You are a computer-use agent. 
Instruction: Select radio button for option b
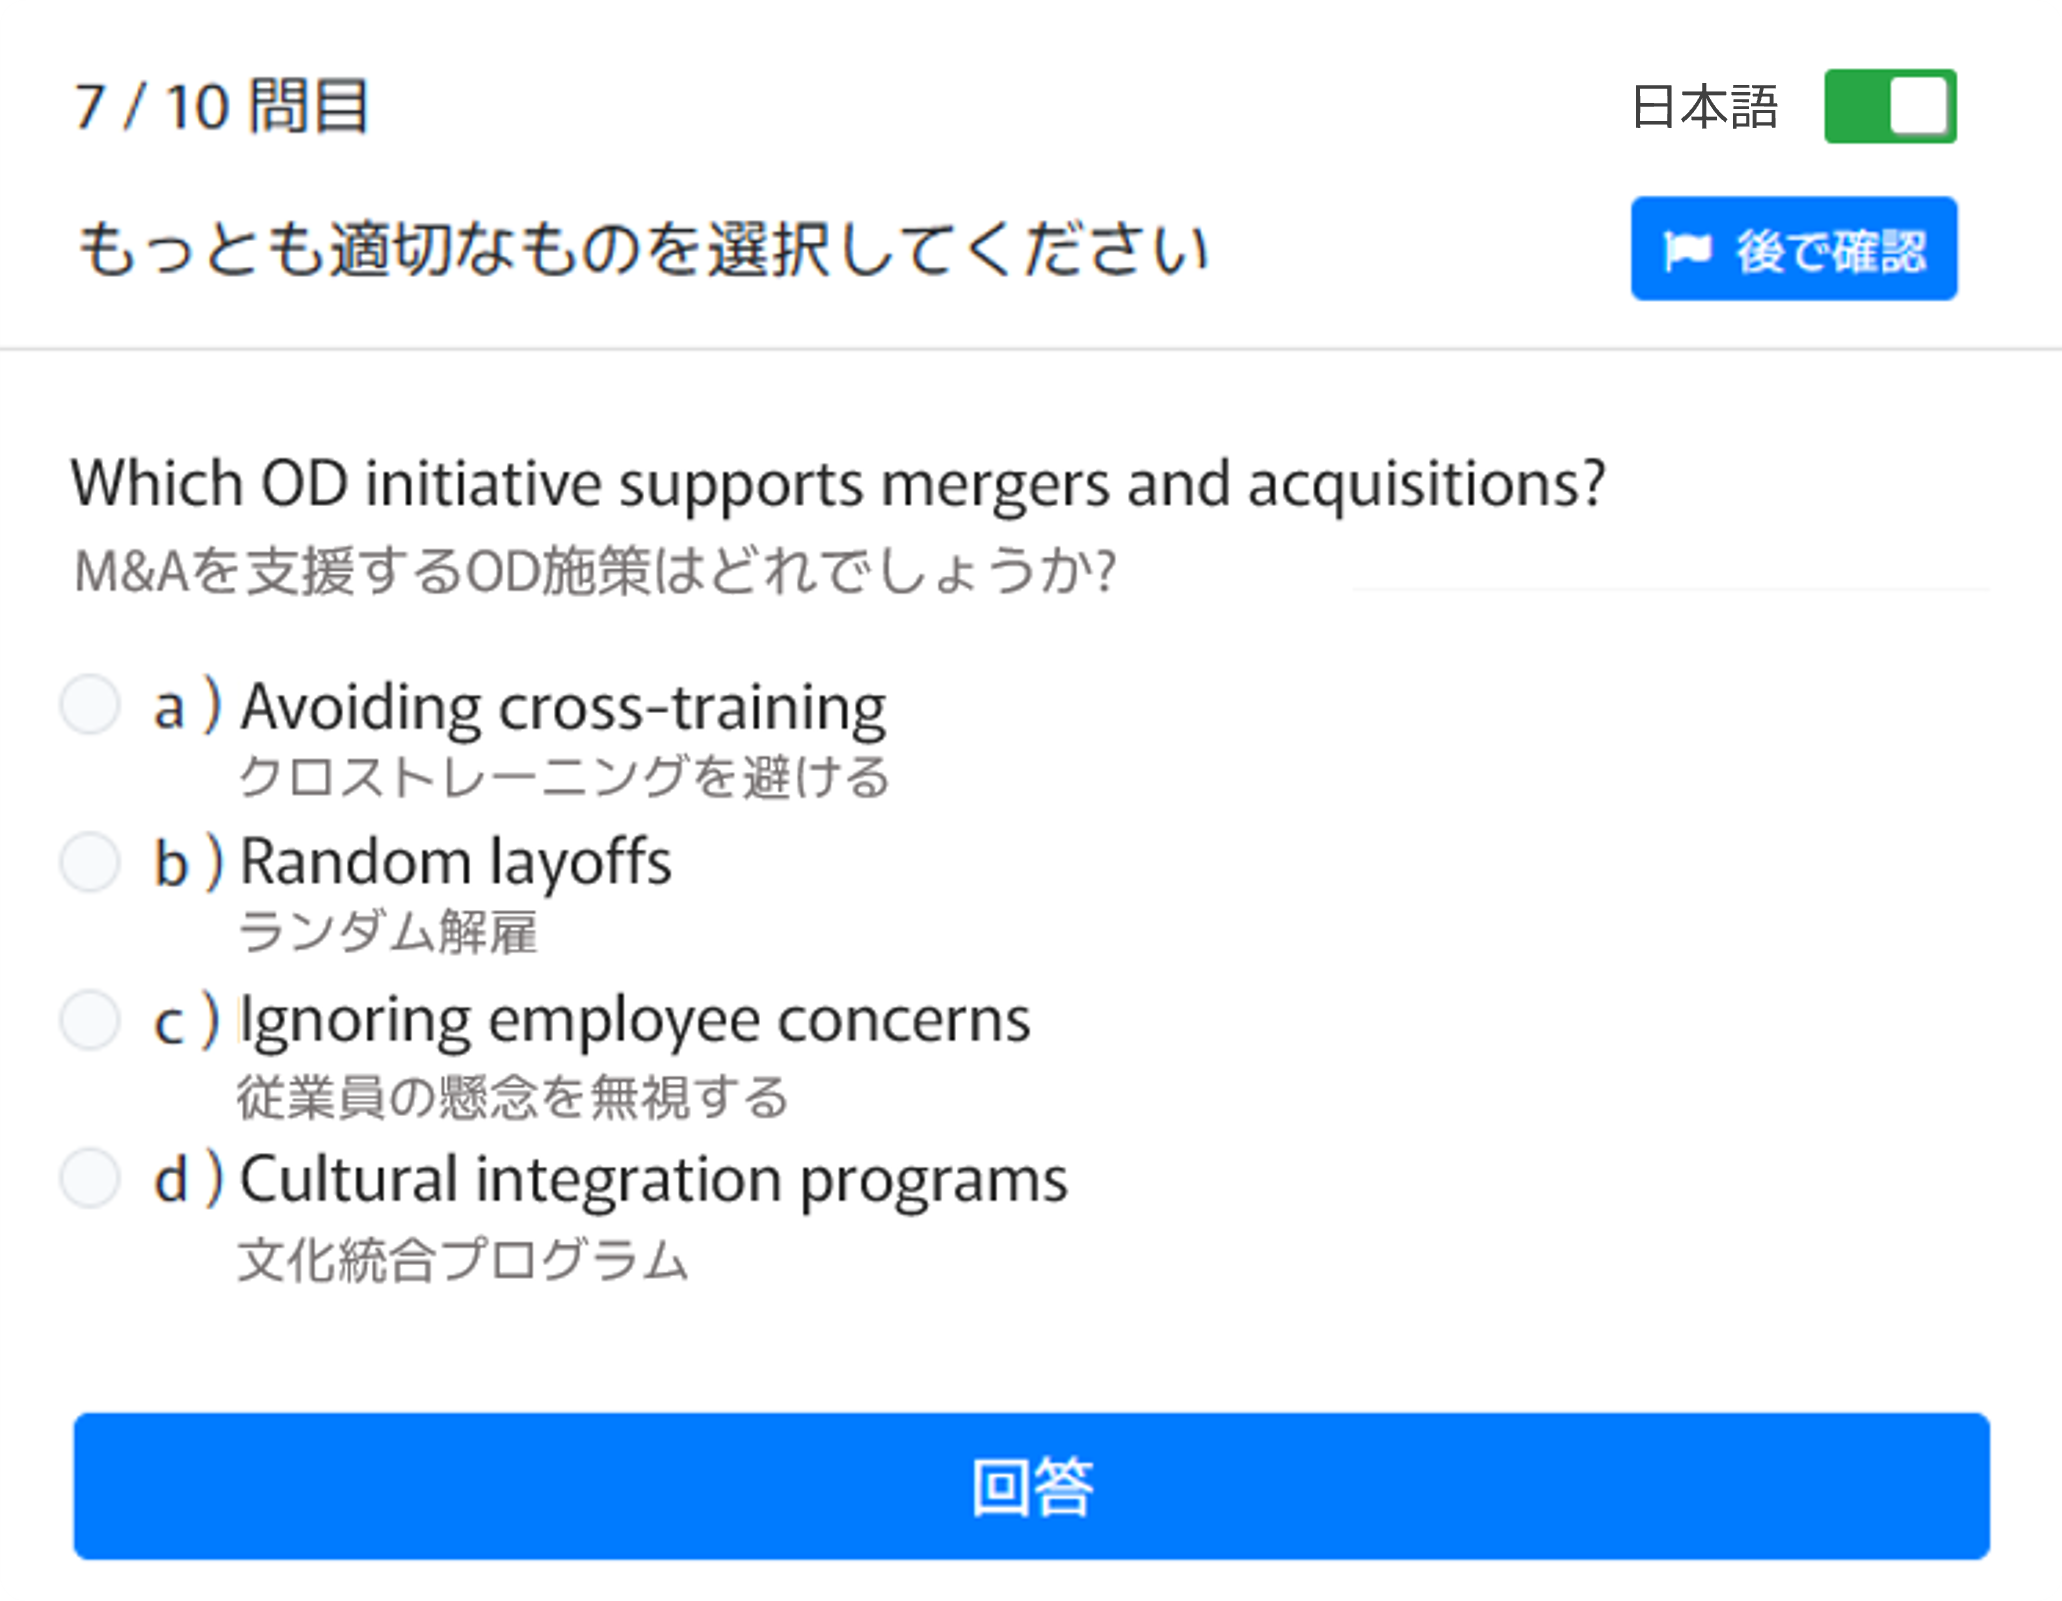[x=91, y=861]
